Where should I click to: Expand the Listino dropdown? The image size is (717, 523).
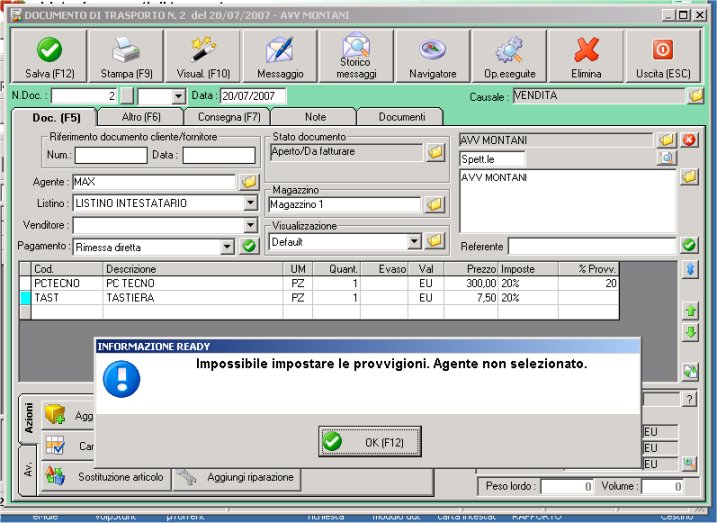[250, 203]
